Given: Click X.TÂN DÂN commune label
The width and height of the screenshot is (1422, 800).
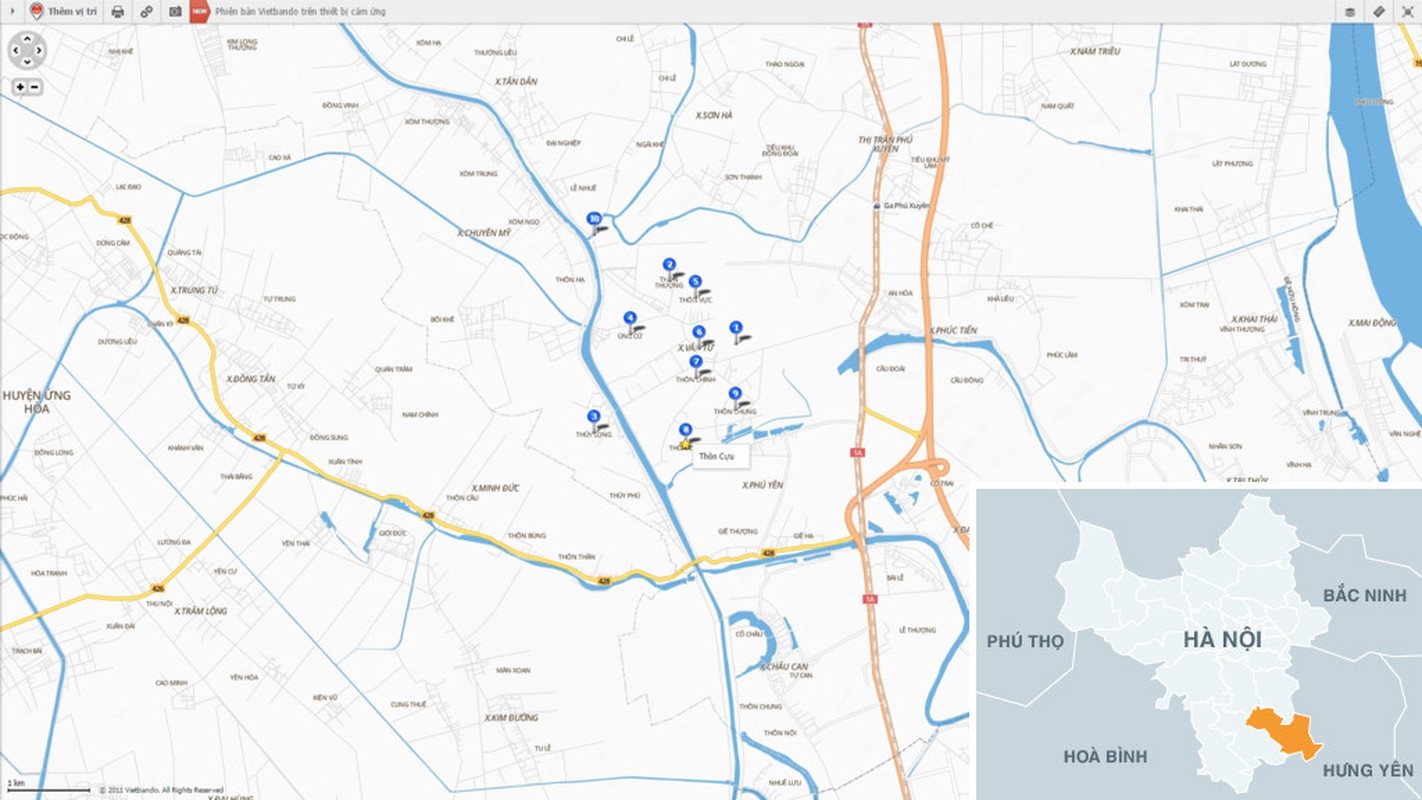Looking at the screenshot, I should (x=516, y=81).
